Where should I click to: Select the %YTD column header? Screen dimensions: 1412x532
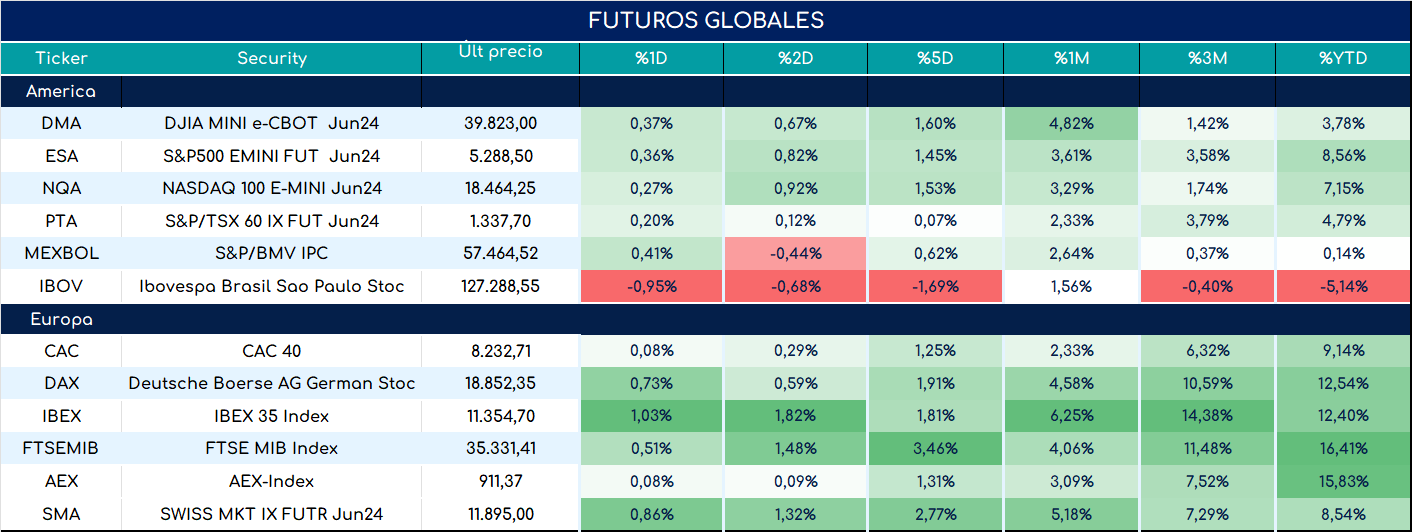[1343, 58]
